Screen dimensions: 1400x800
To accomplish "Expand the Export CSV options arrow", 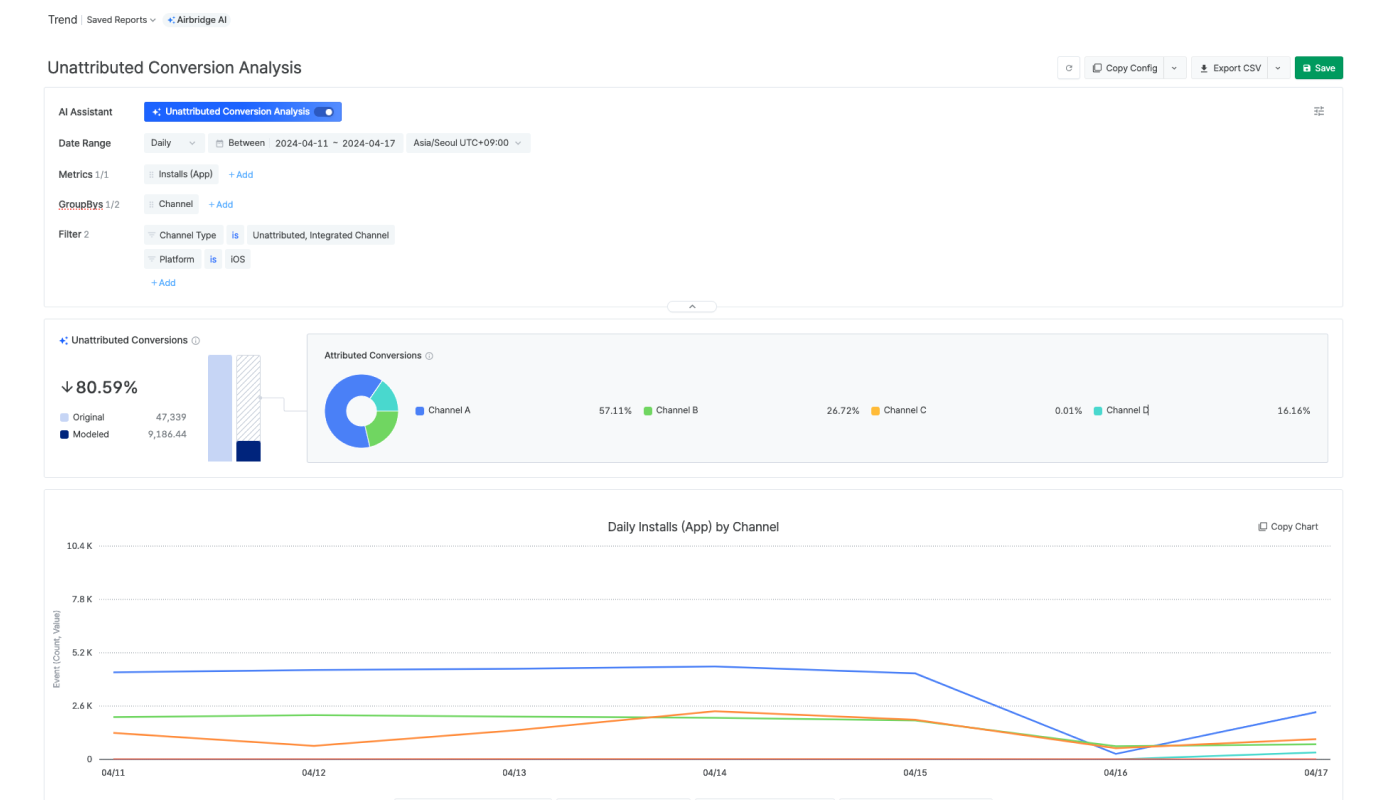I will point(1277,68).
